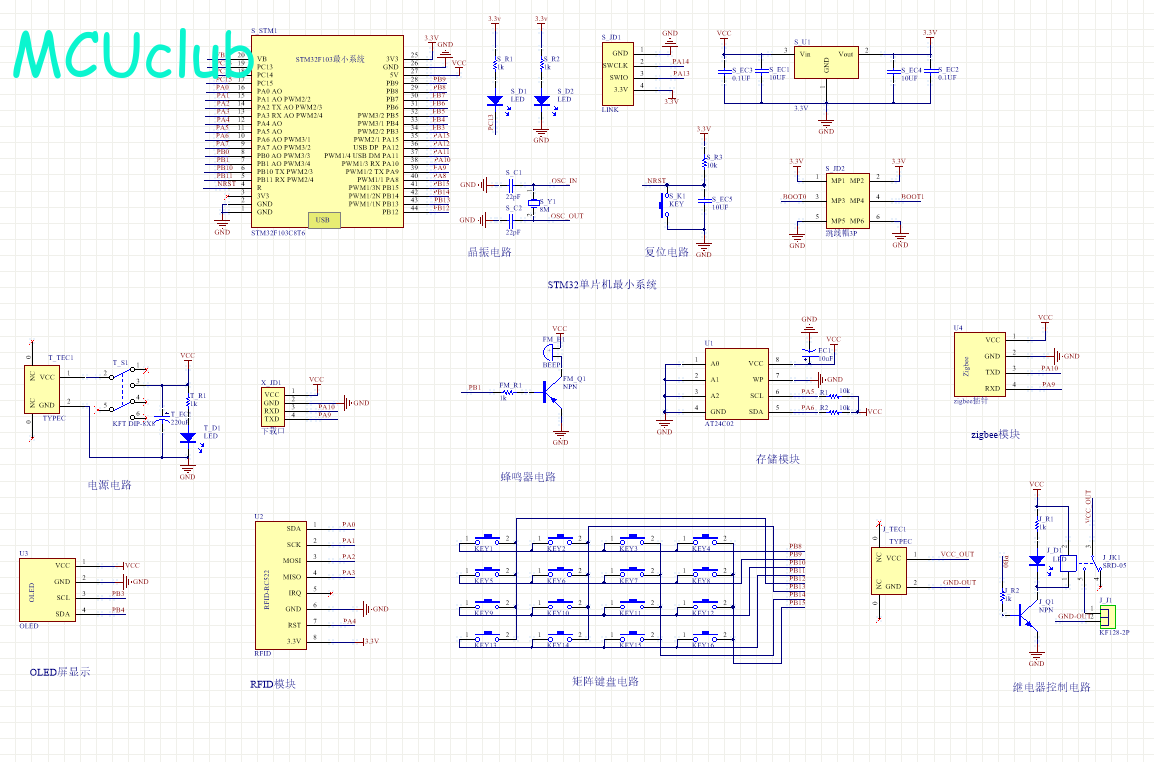Select the S_JD2 jumper header block
This screenshot has width=1154, height=762.
click(847, 200)
